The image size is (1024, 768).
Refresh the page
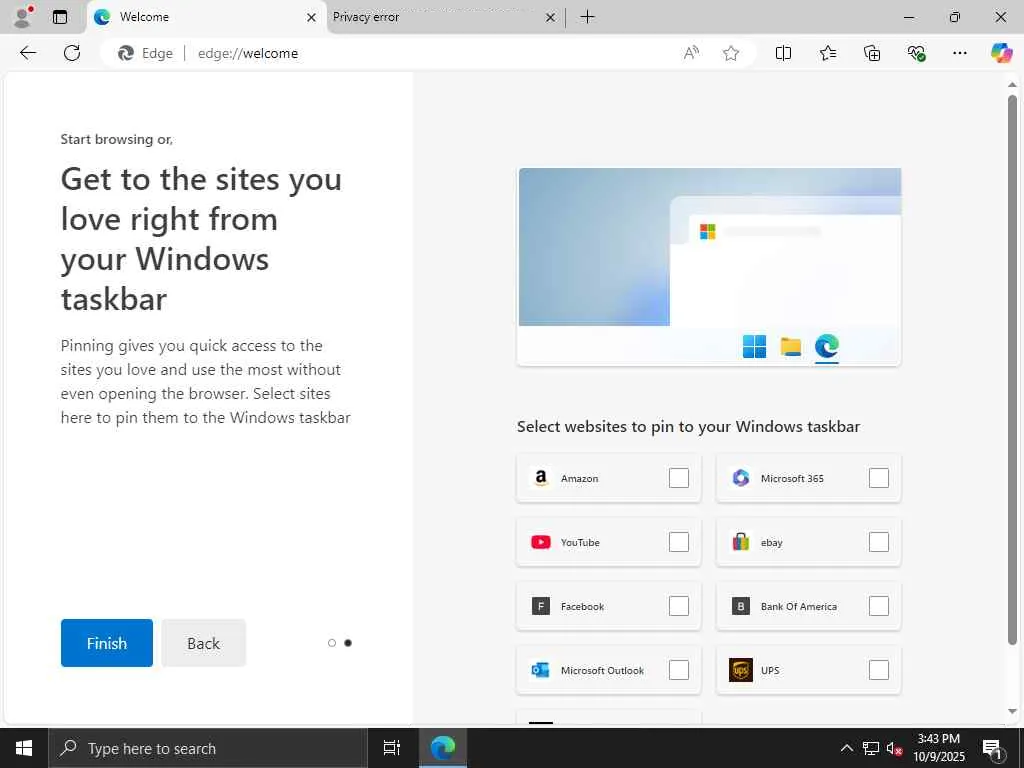tap(72, 53)
